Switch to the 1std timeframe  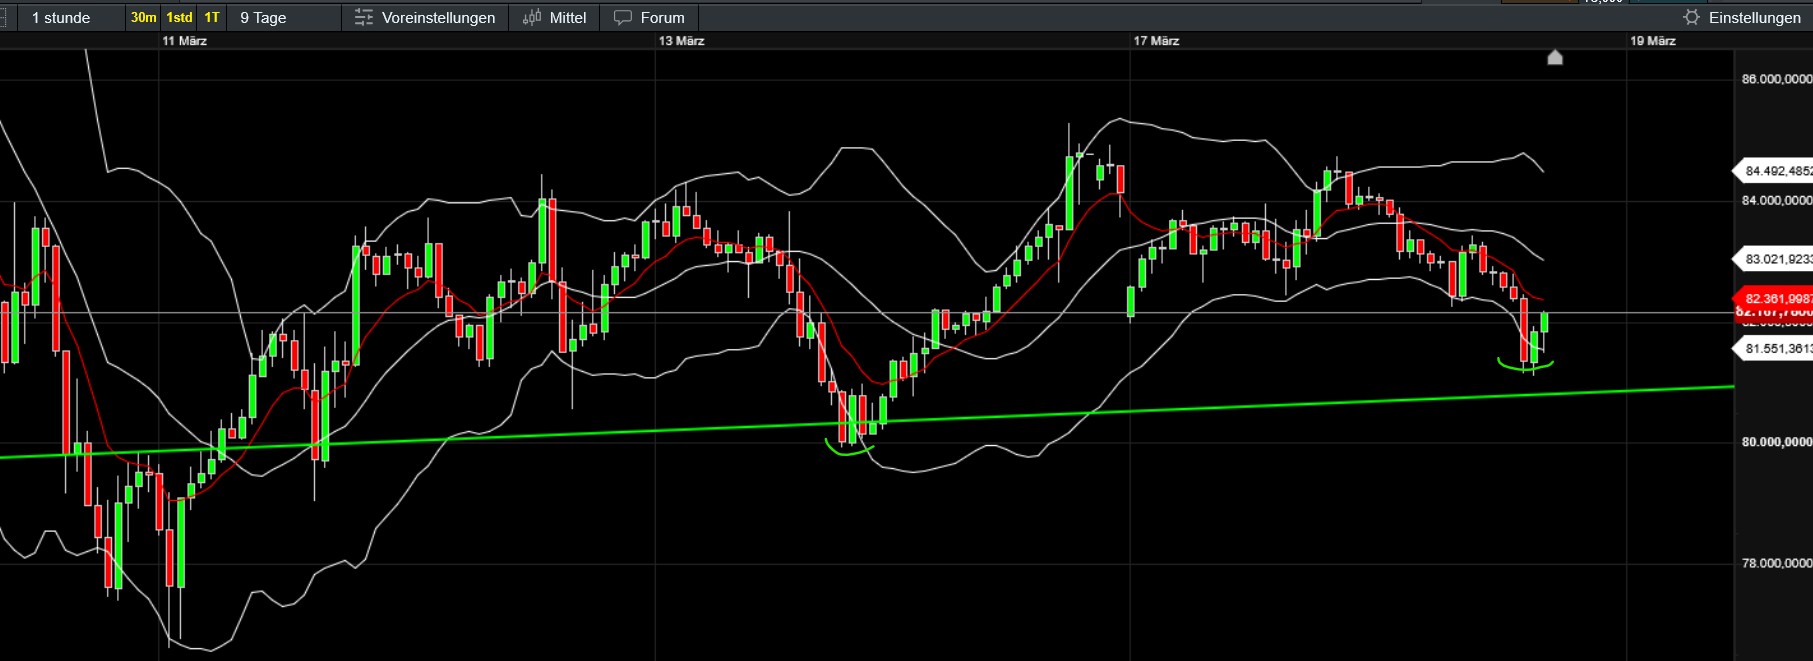coord(180,17)
